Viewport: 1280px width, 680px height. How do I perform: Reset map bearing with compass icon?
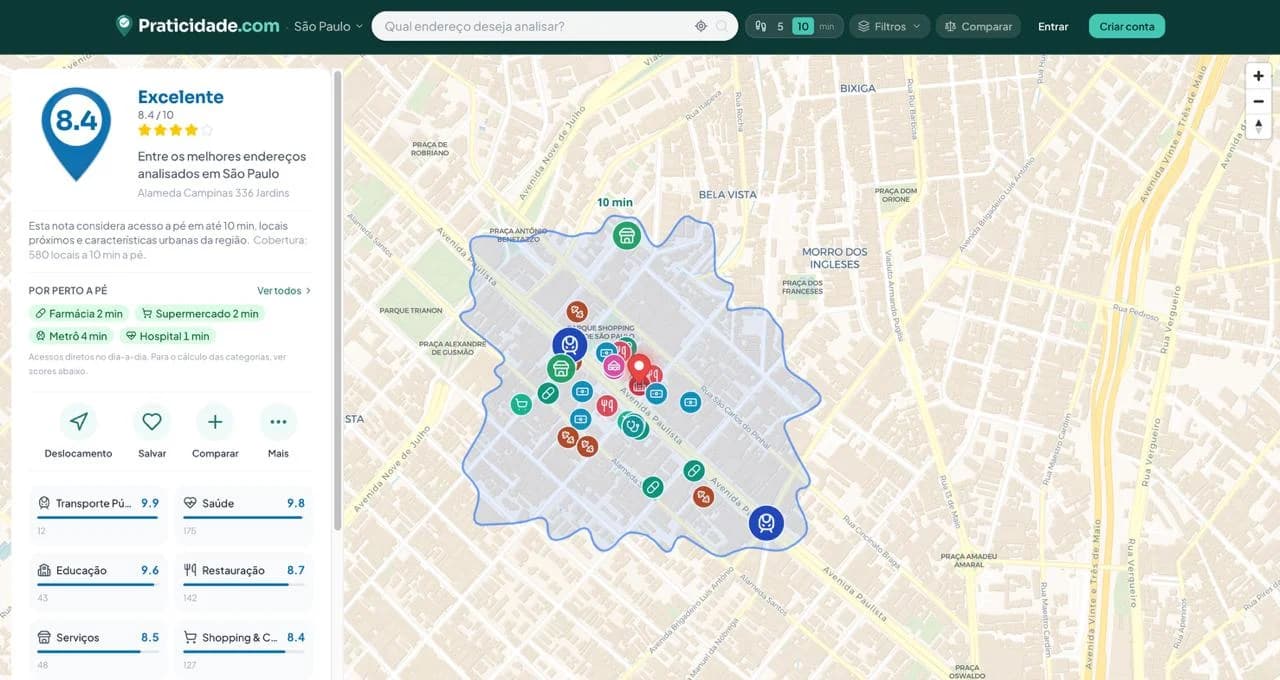point(1258,126)
